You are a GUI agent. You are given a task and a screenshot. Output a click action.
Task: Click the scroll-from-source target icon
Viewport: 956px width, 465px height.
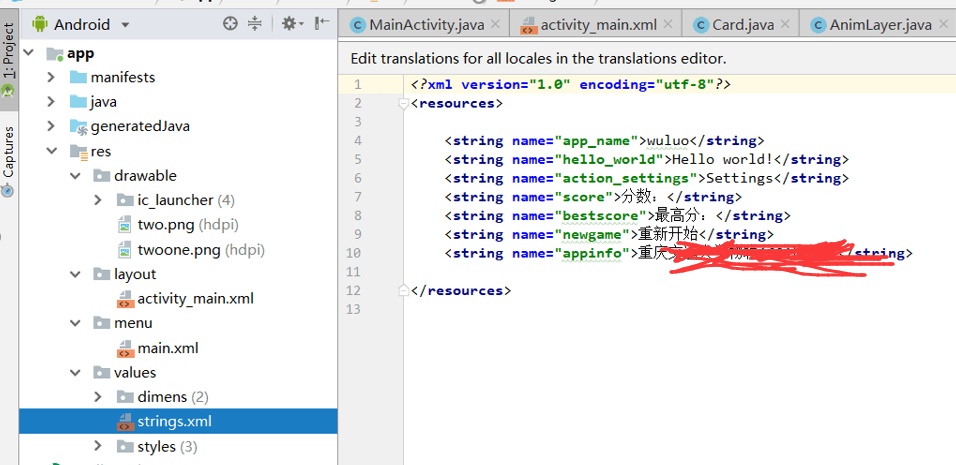tap(230, 24)
